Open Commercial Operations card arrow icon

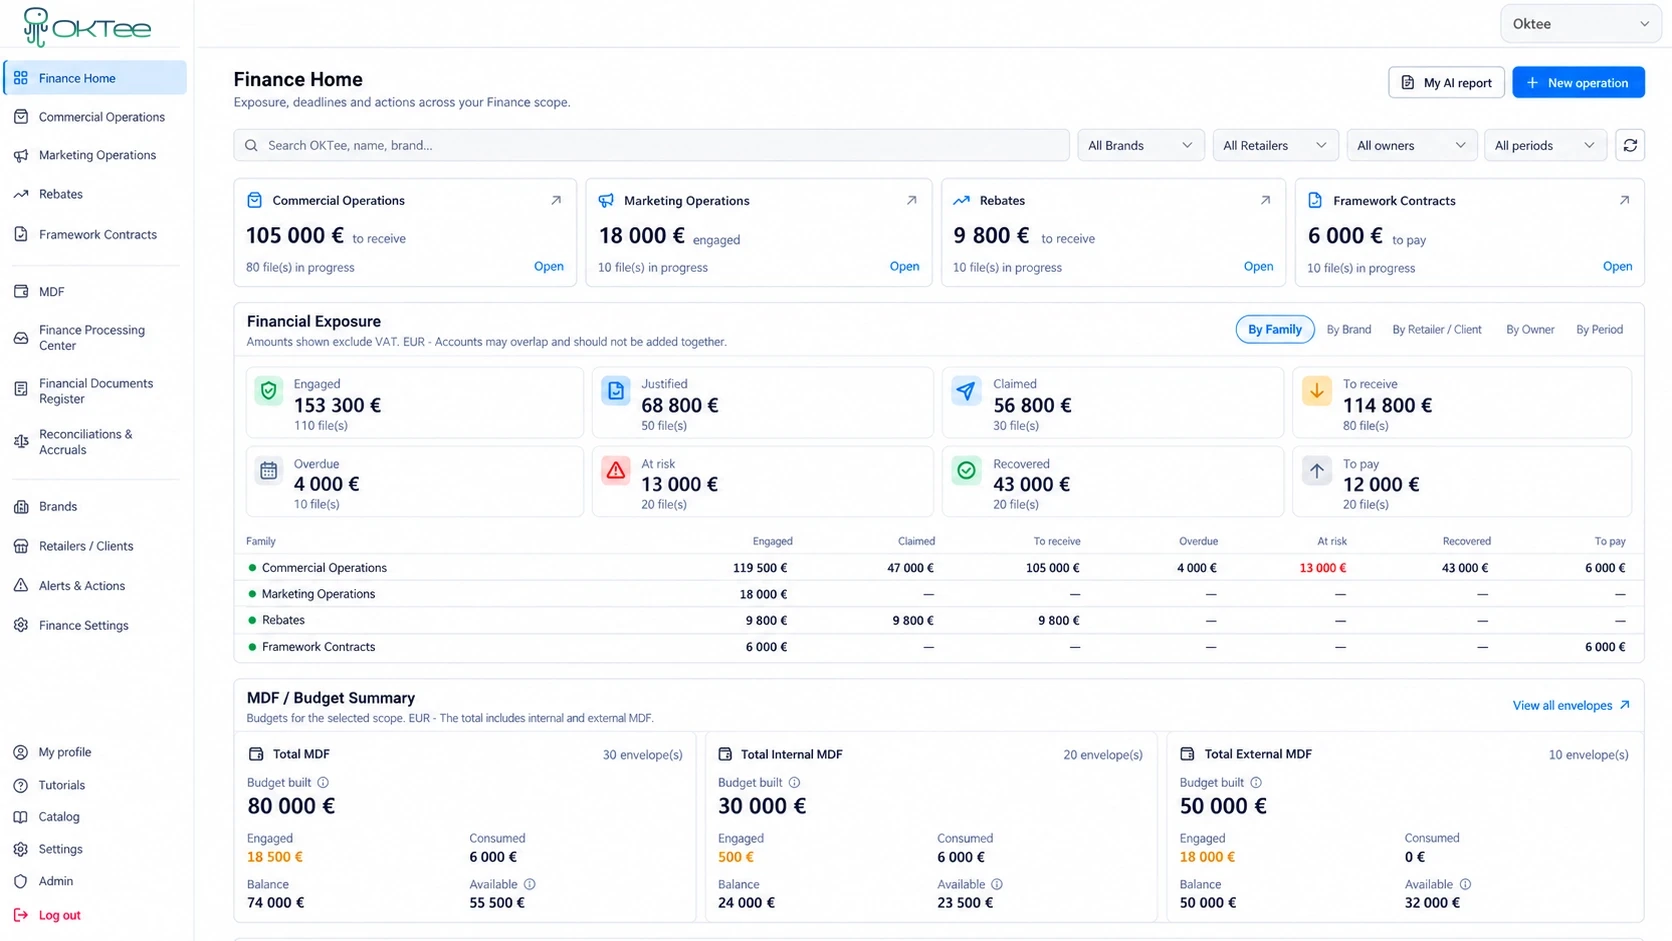tap(556, 200)
